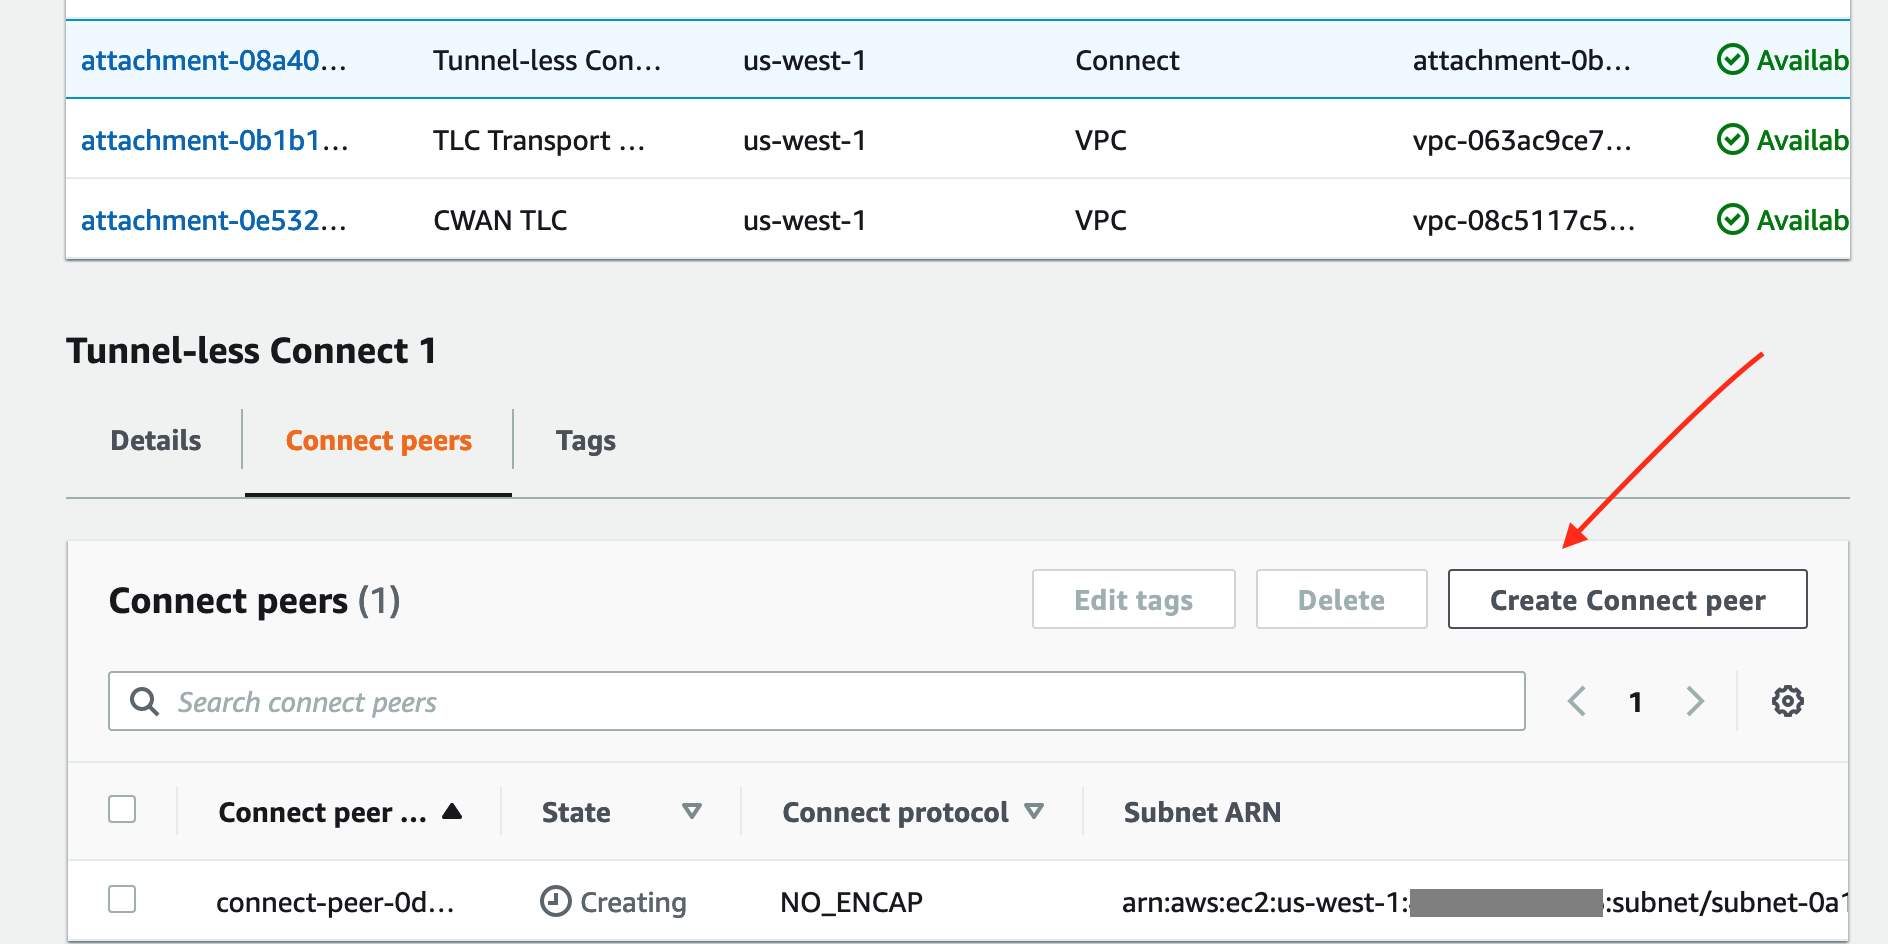The image size is (1888, 944).
Task: Tick the checkbox for connect-peer-0d row
Action: coord(122,899)
